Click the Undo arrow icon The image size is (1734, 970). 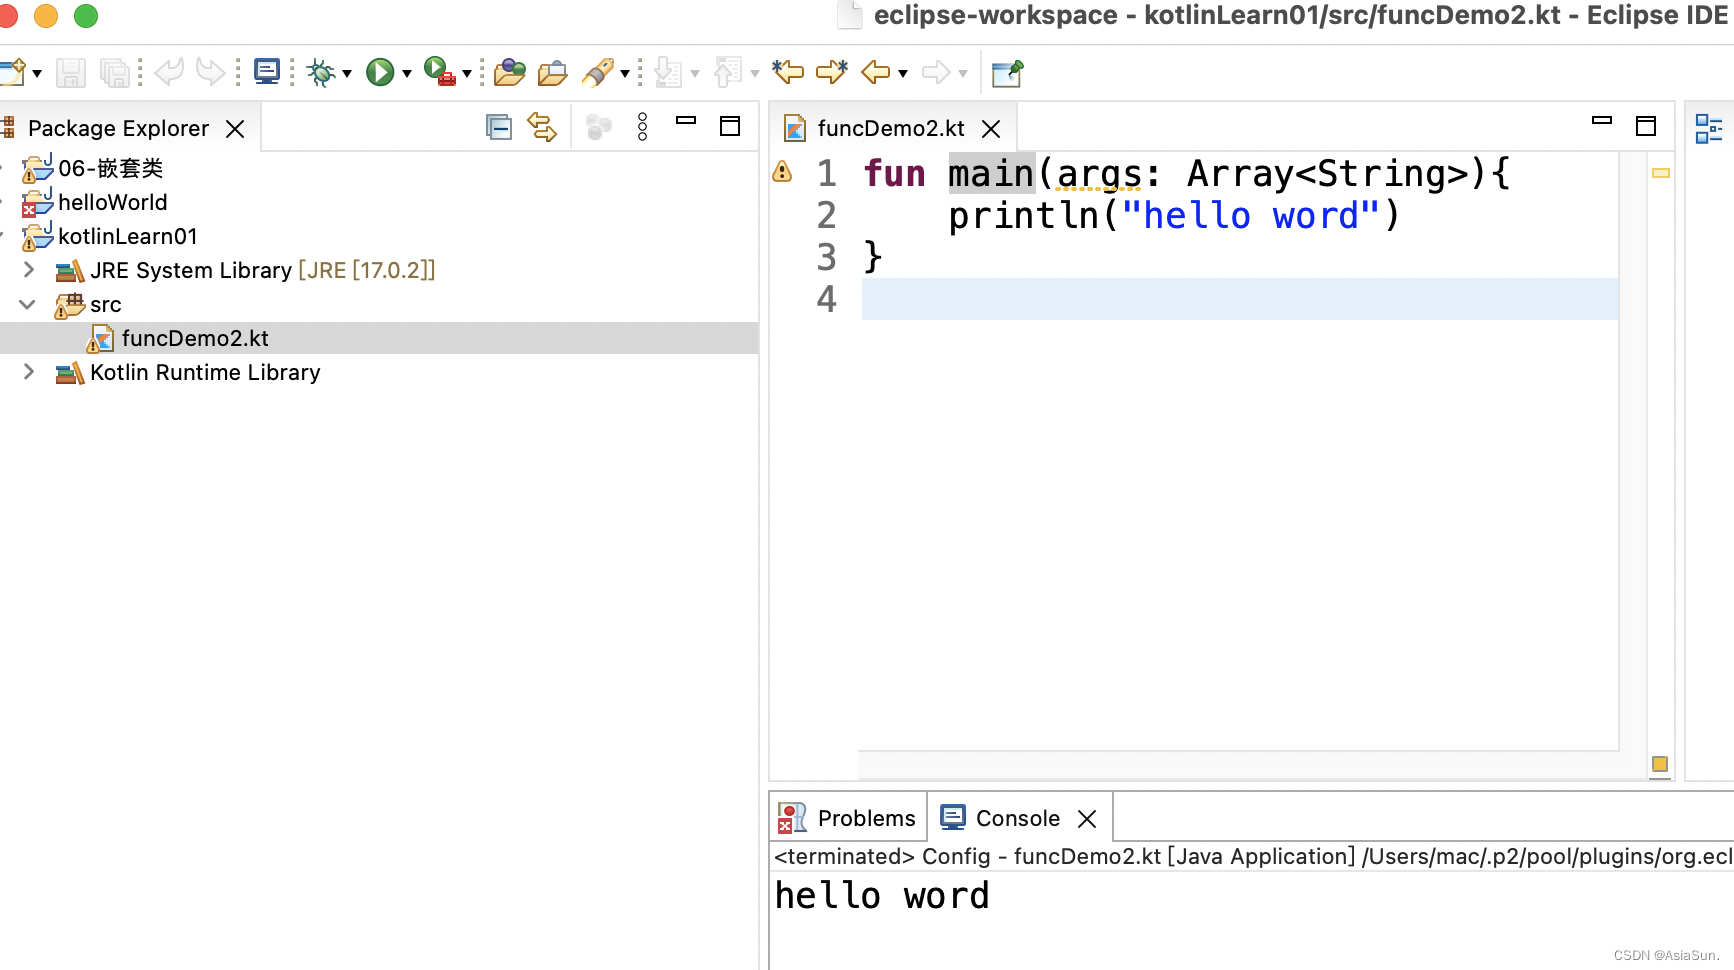coord(169,71)
